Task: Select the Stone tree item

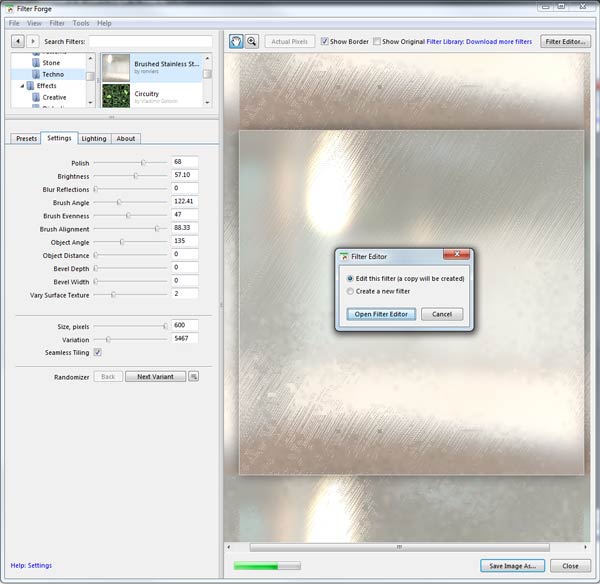Action: 51,63
